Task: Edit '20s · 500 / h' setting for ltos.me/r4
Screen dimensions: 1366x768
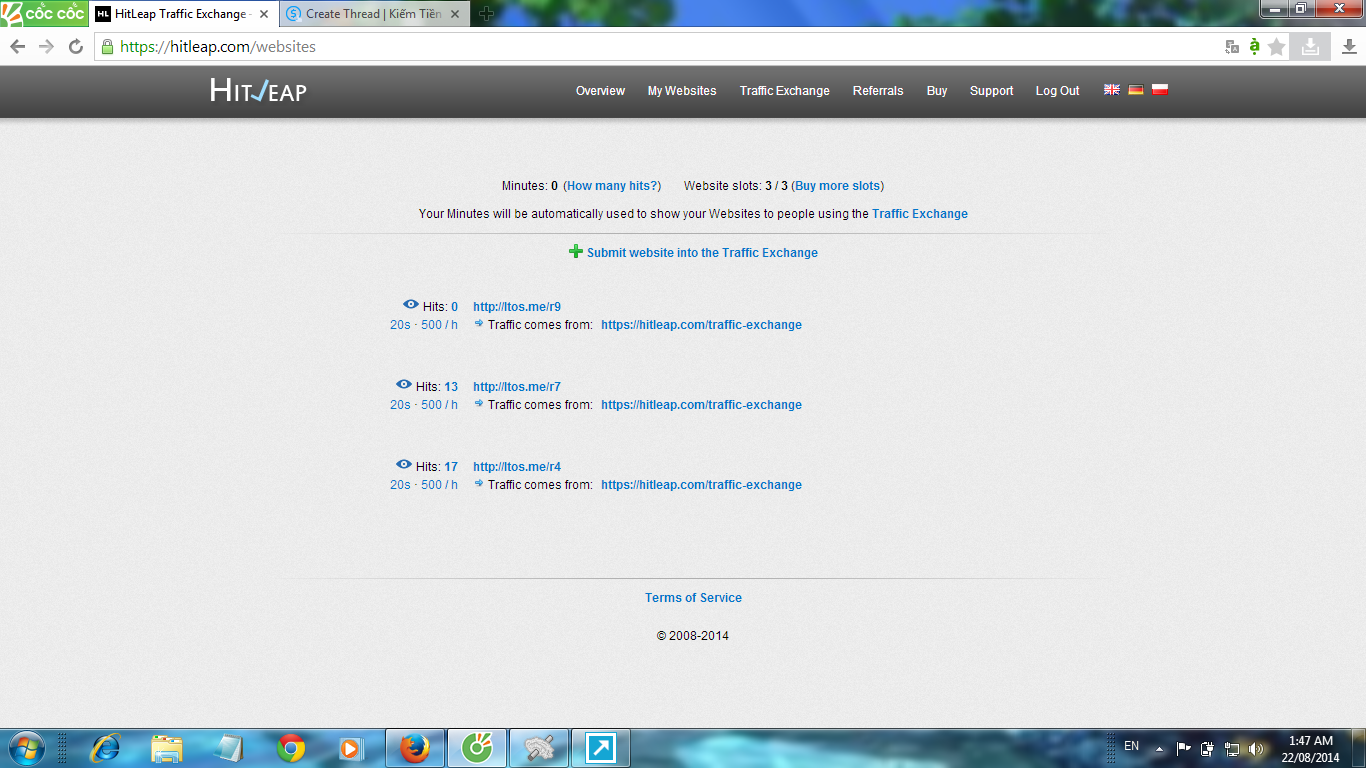Action: (424, 485)
